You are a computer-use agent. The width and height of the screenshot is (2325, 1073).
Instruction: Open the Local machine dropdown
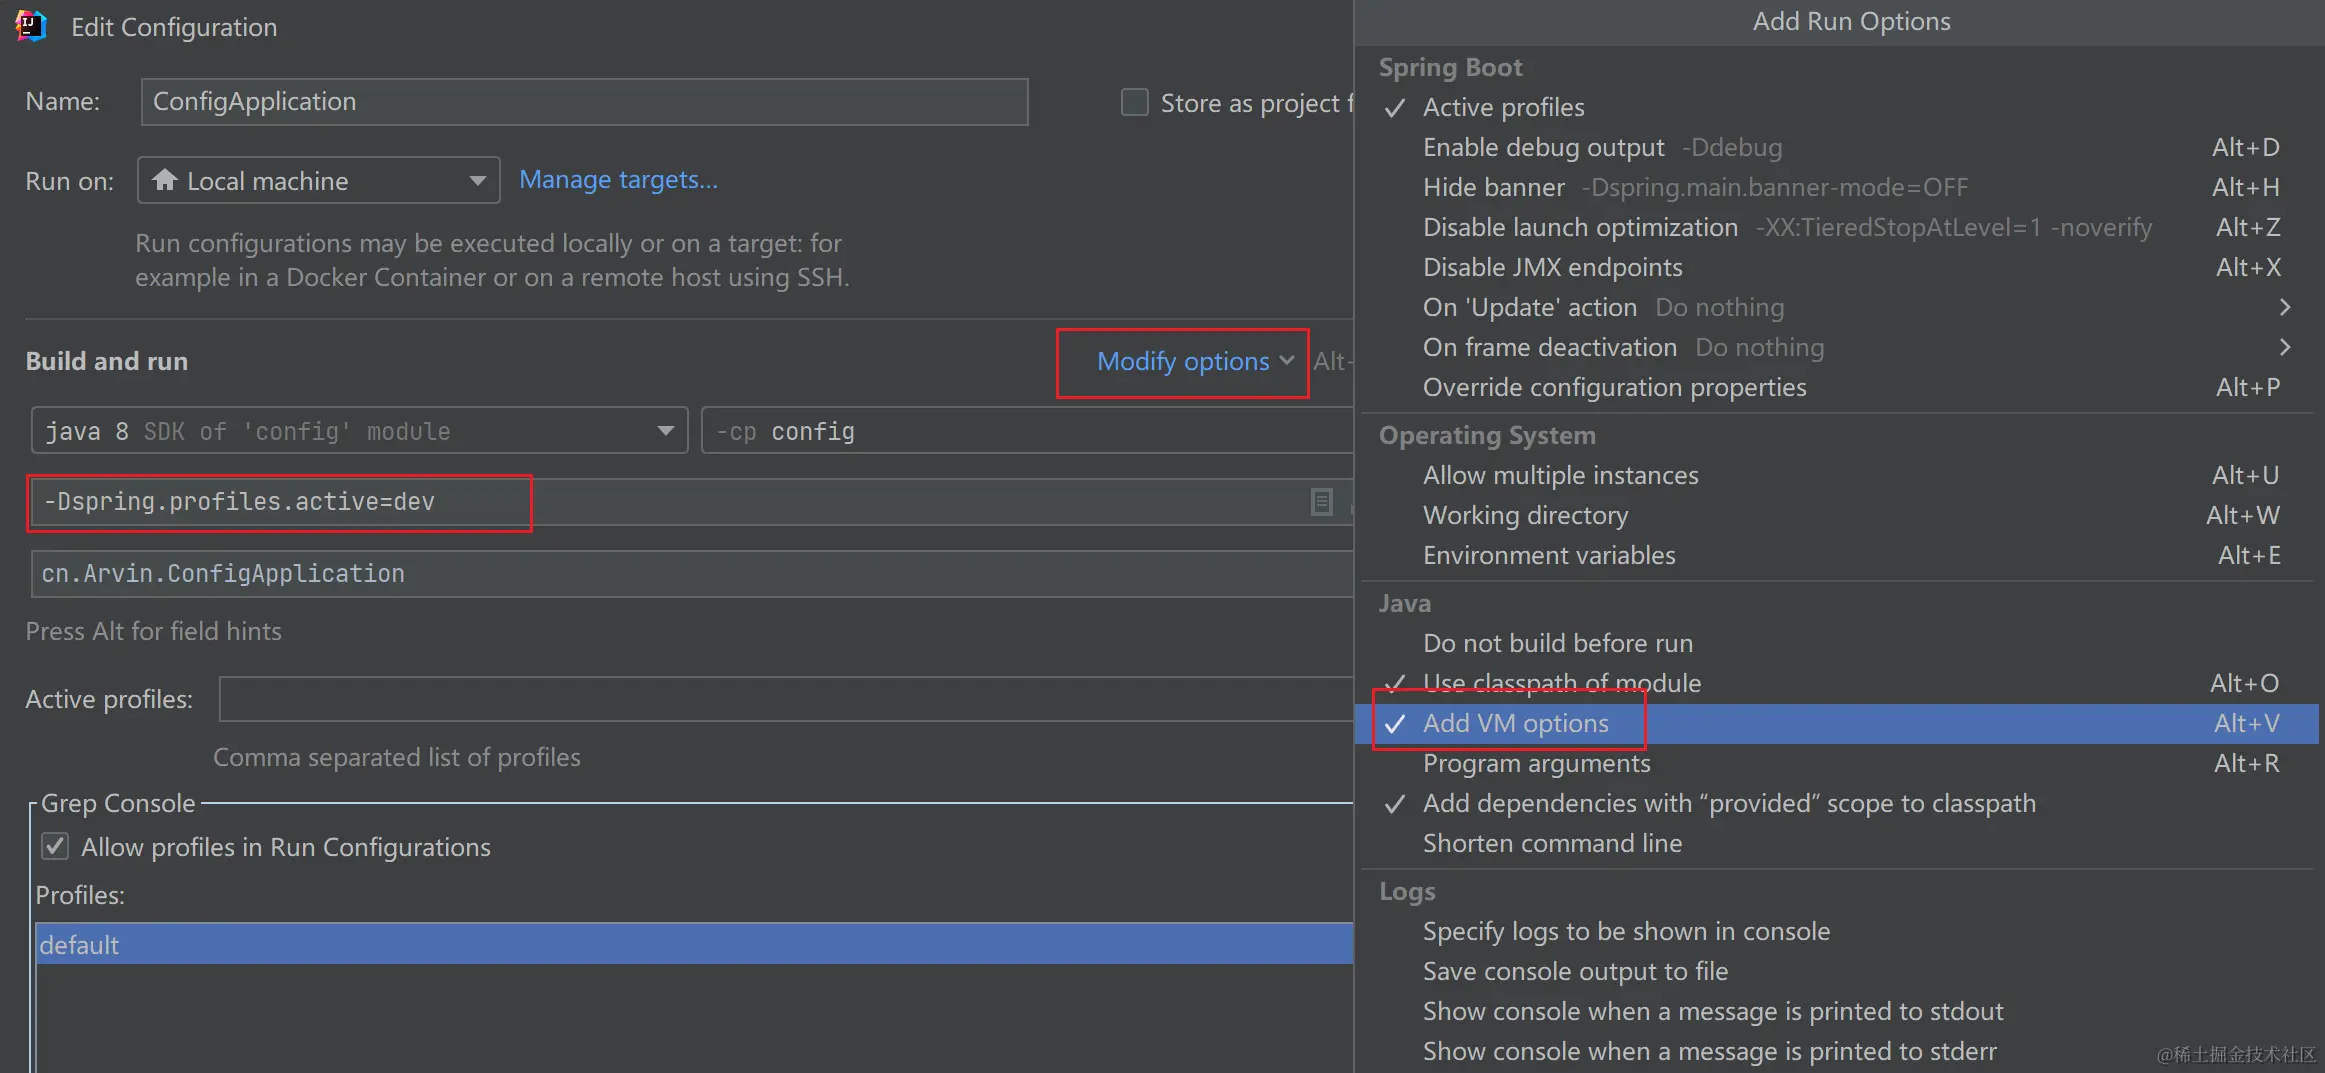[x=318, y=181]
